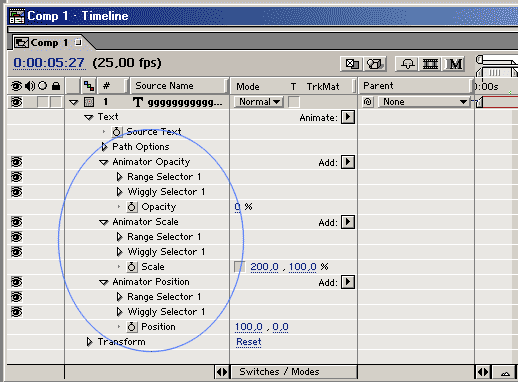The image size is (518, 382).
Task: Open the Animate menu arrow button
Action: click(348, 117)
